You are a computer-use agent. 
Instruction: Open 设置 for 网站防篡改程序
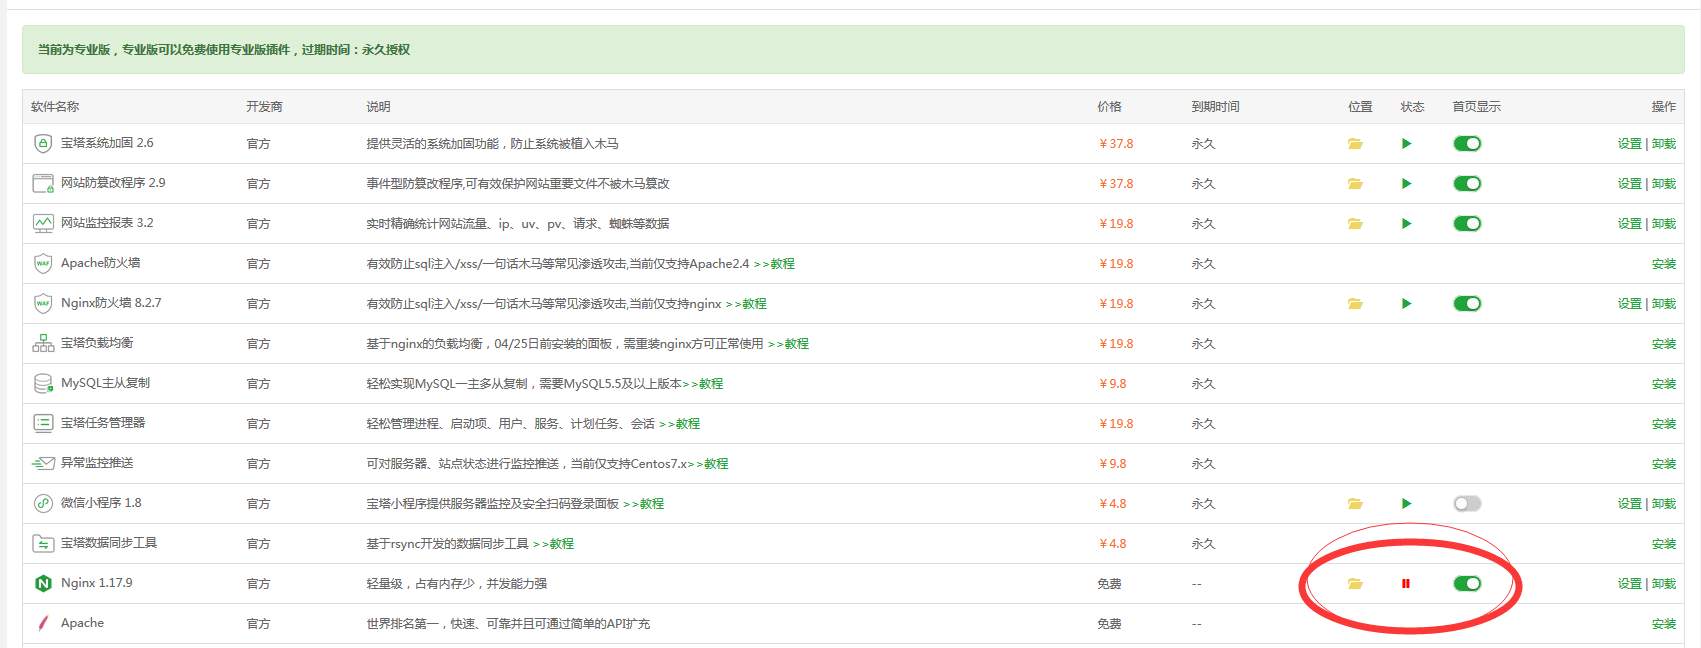pyautogui.click(x=1630, y=184)
